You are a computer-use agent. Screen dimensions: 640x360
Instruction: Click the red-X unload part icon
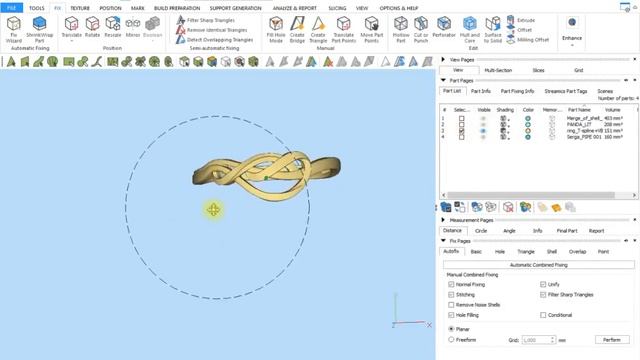[x=508, y=207]
